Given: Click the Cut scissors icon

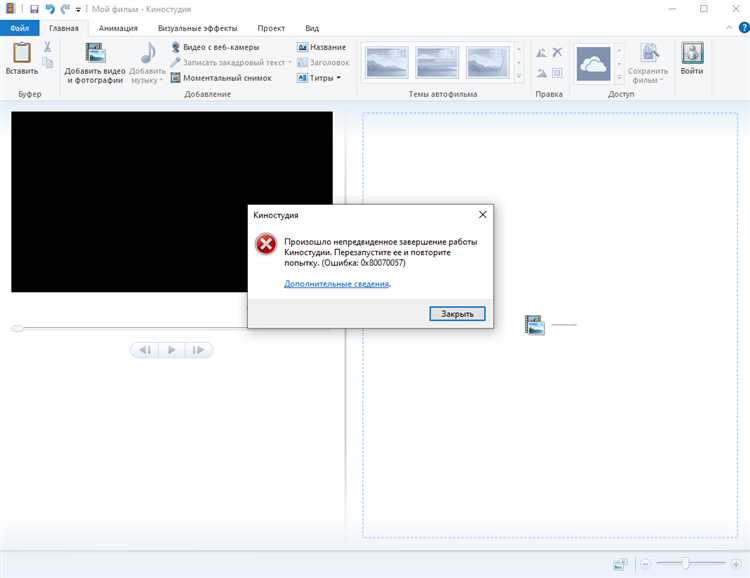Looking at the screenshot, I should point(47,47).
